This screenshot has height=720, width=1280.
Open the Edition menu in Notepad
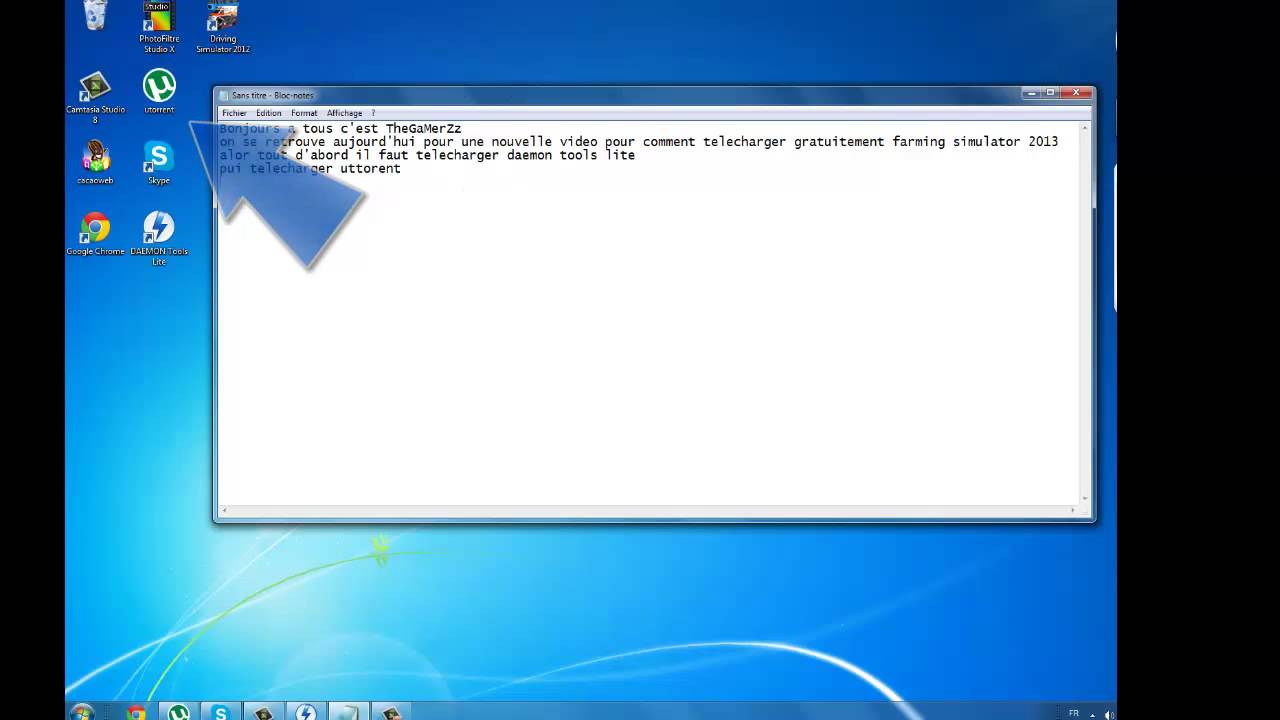(x=268, y=113)
